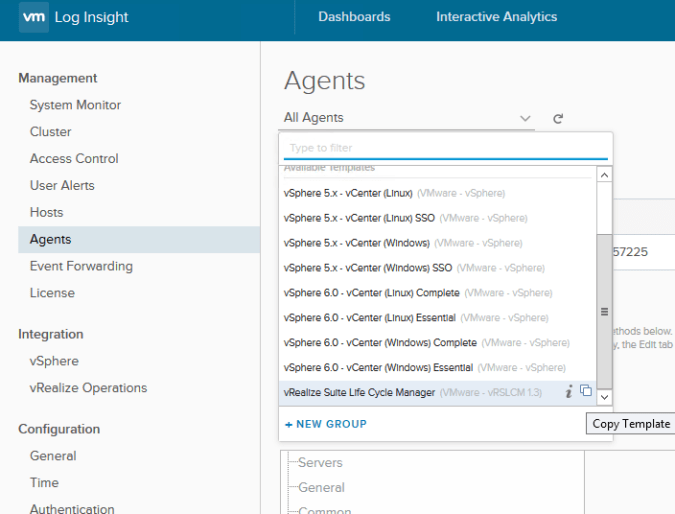Viewport: 675px width, 514px height.
Task: Open vRealize Operations integration
Action: 88,388
